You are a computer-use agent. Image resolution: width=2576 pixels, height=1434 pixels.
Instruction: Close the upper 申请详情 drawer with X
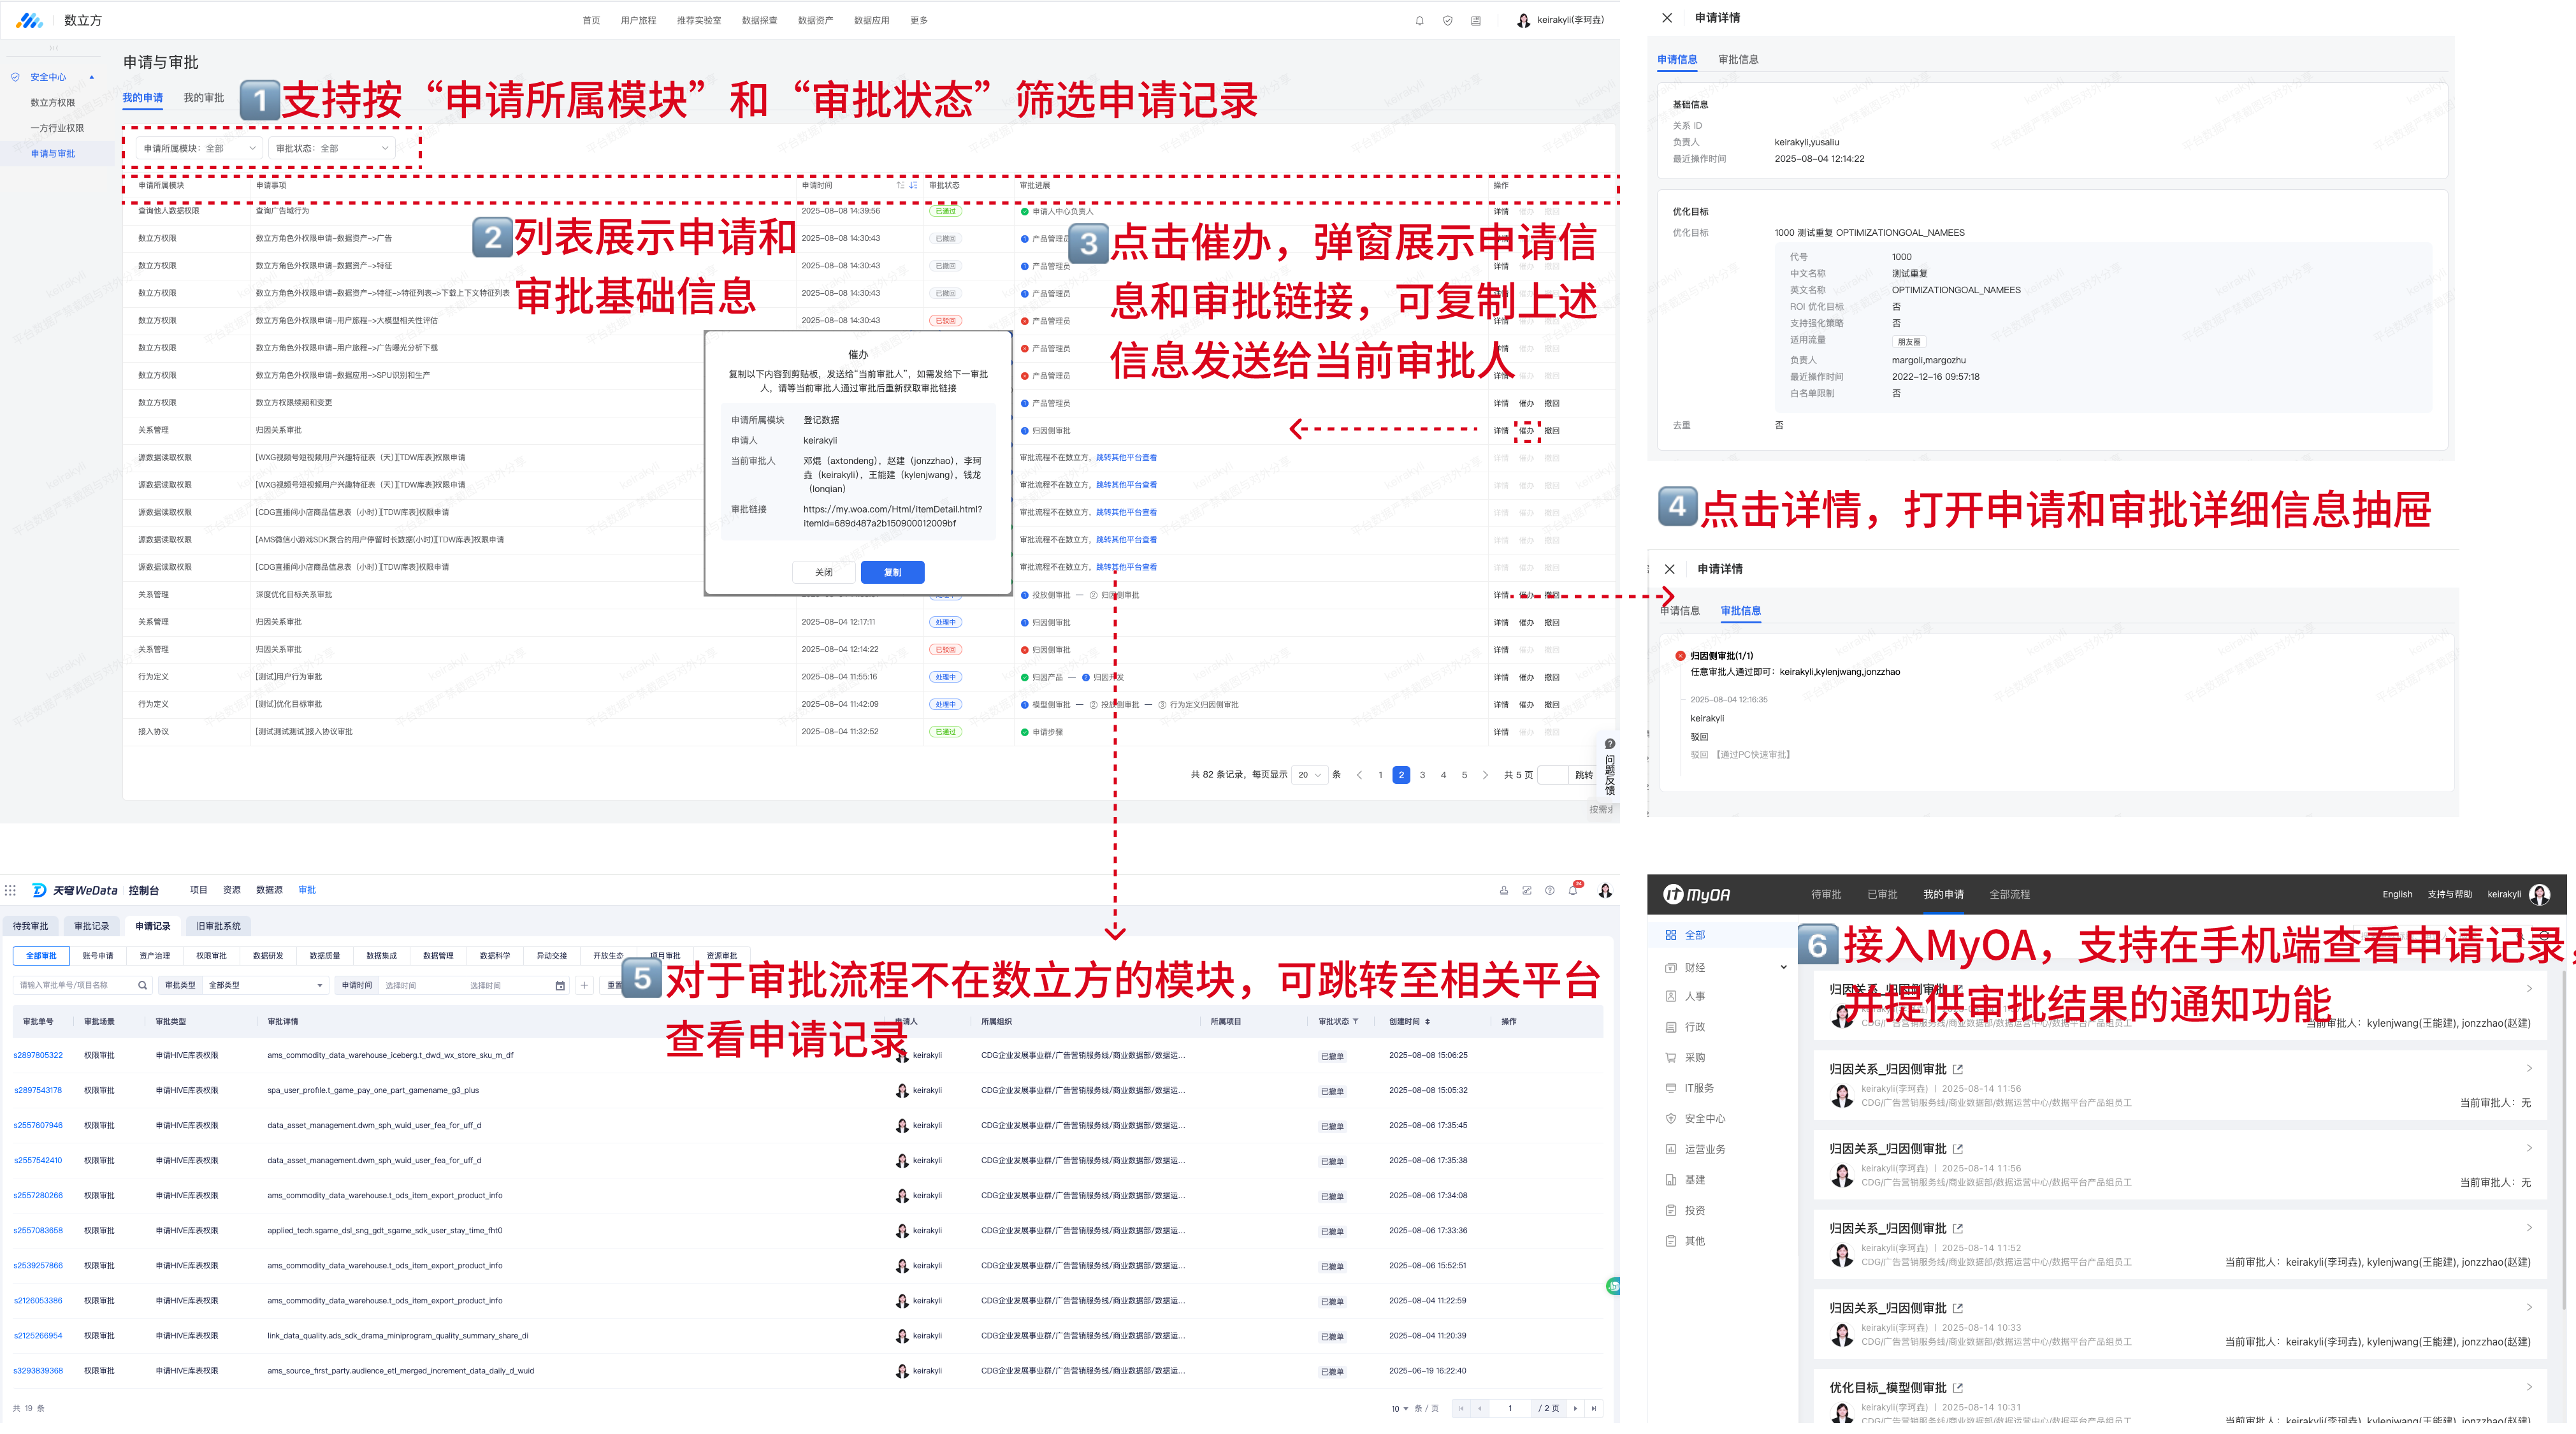coord(1667,18)
